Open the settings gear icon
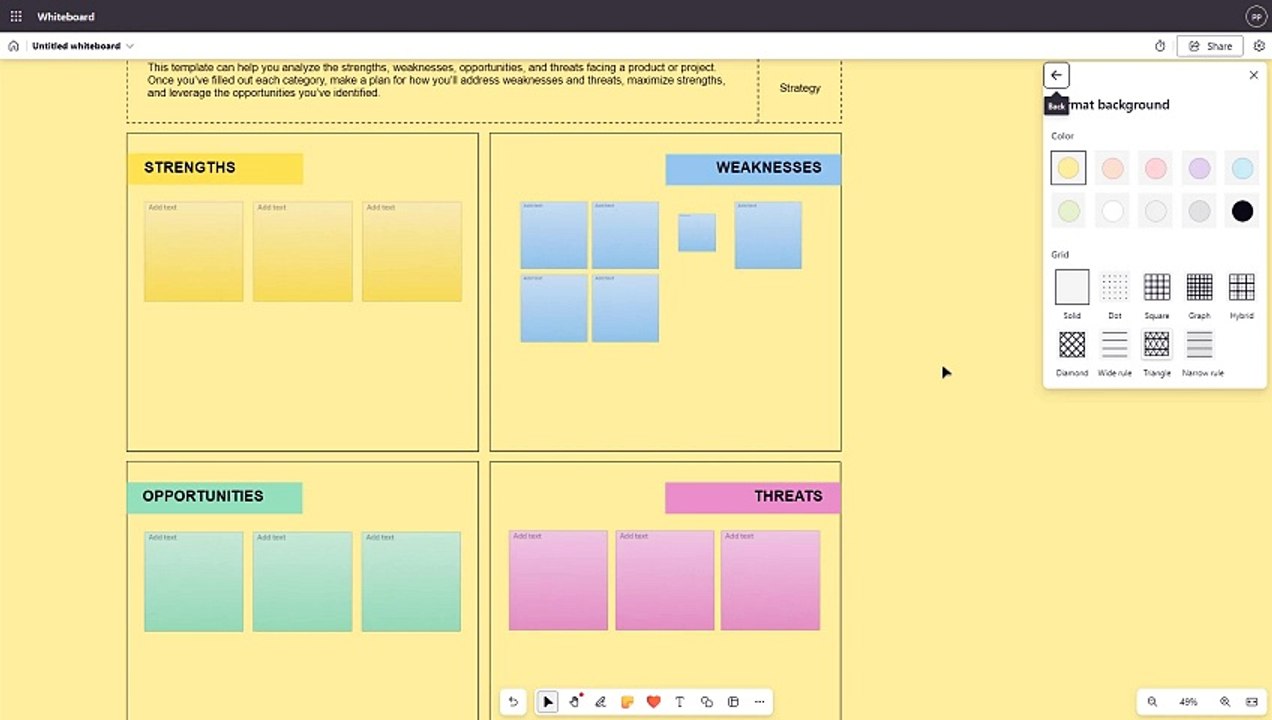The width and height of the screenshot is (1272, 720). tap(1259, 46)
